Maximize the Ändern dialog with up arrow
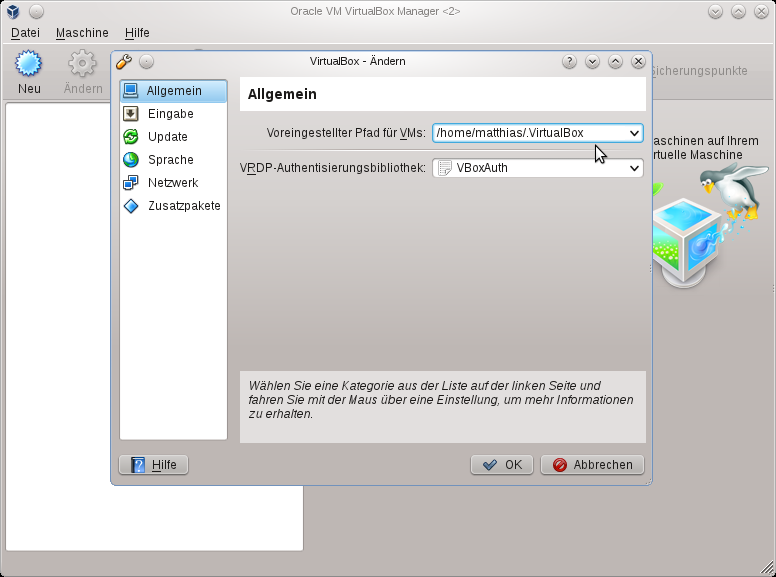The width and height of the screenshot is (776, 577). pos(615,61)
